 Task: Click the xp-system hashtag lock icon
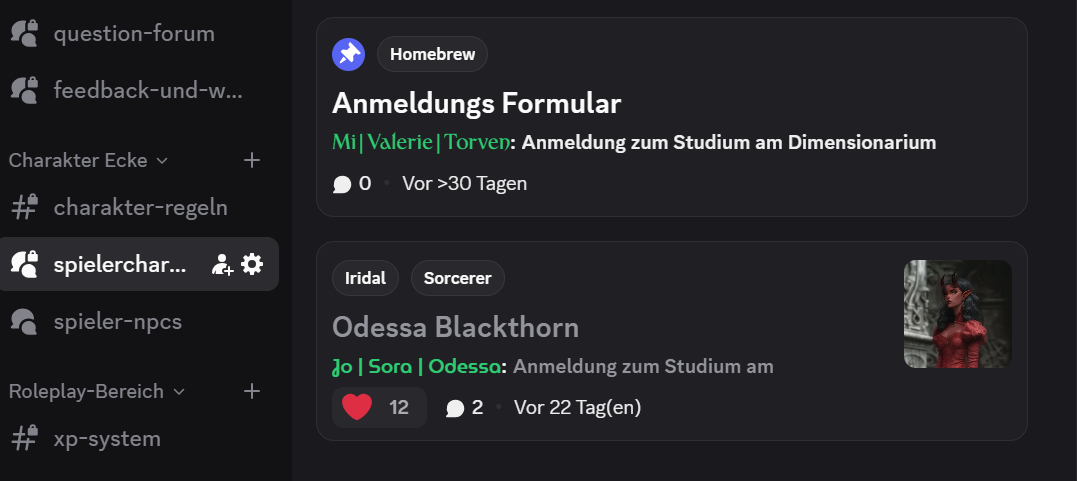(x=24, y=438)
